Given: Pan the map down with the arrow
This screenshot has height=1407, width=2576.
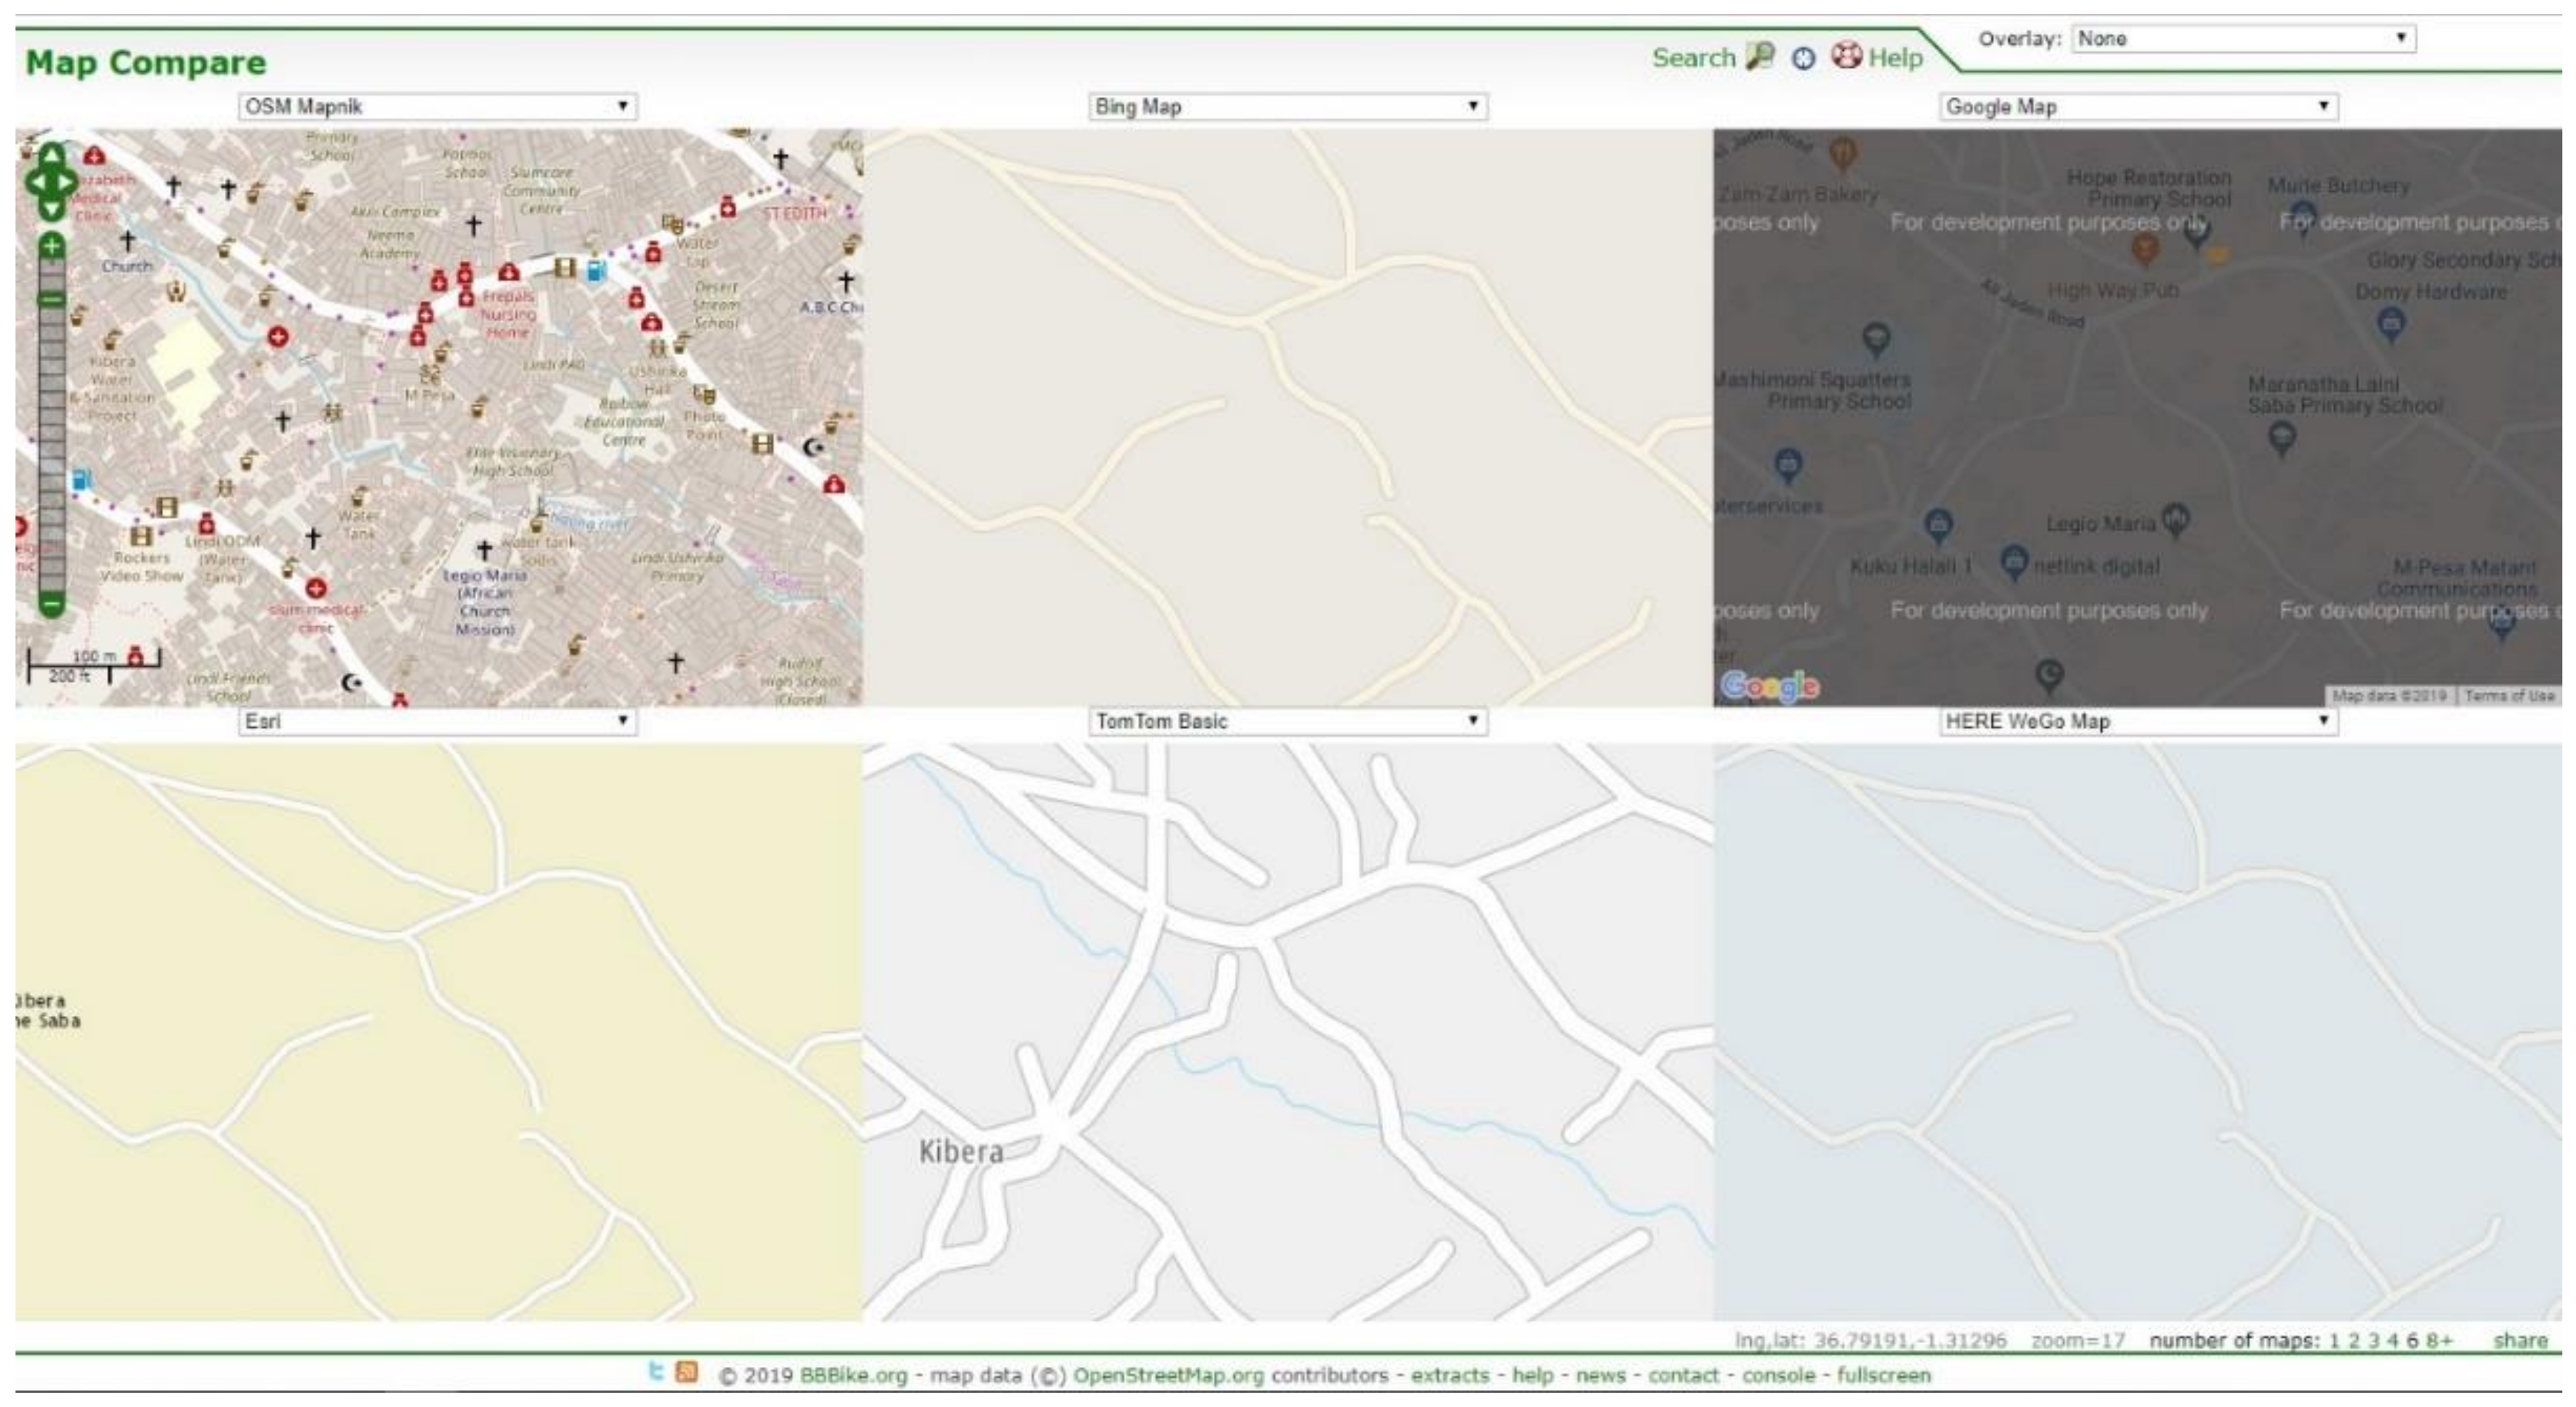Looking at the screenshot, I should [x=51, y=209].
